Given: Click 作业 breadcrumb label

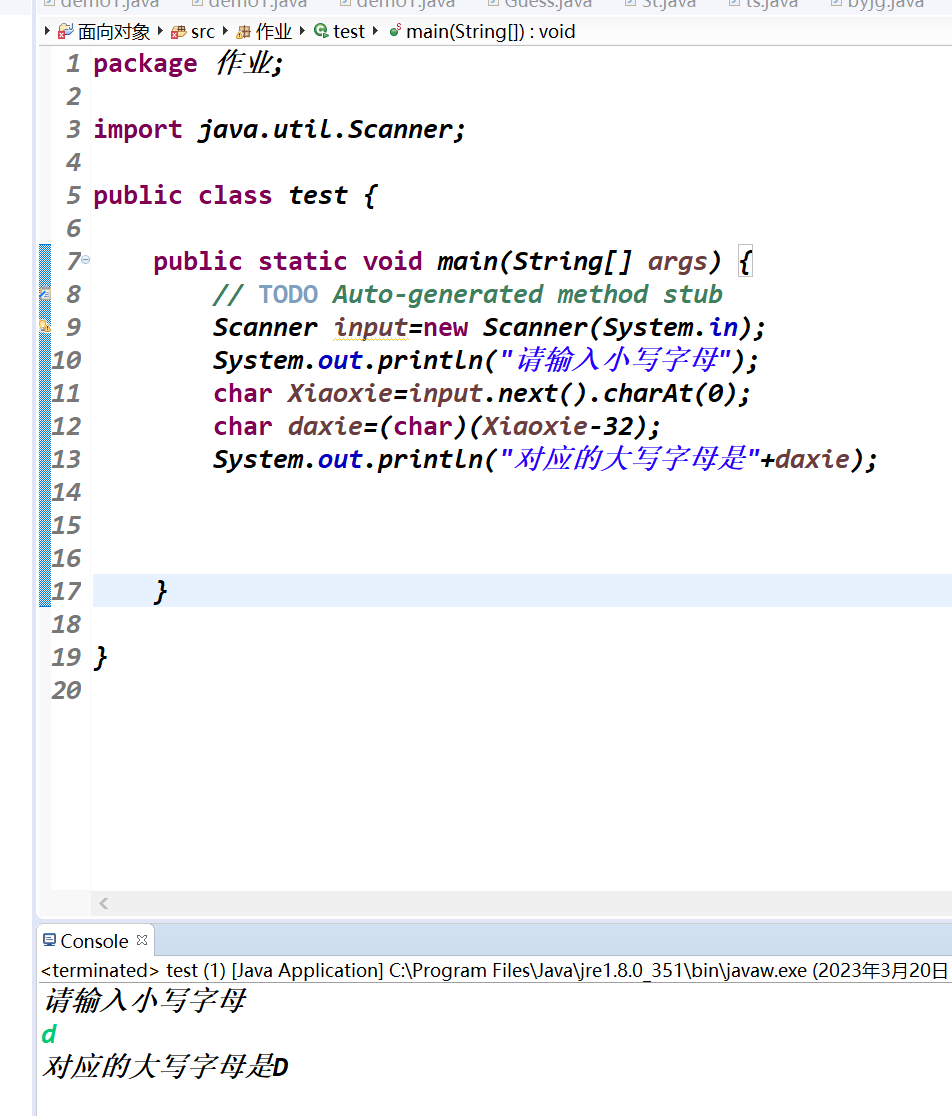Looking at the screenshot, I should point(274,32).
